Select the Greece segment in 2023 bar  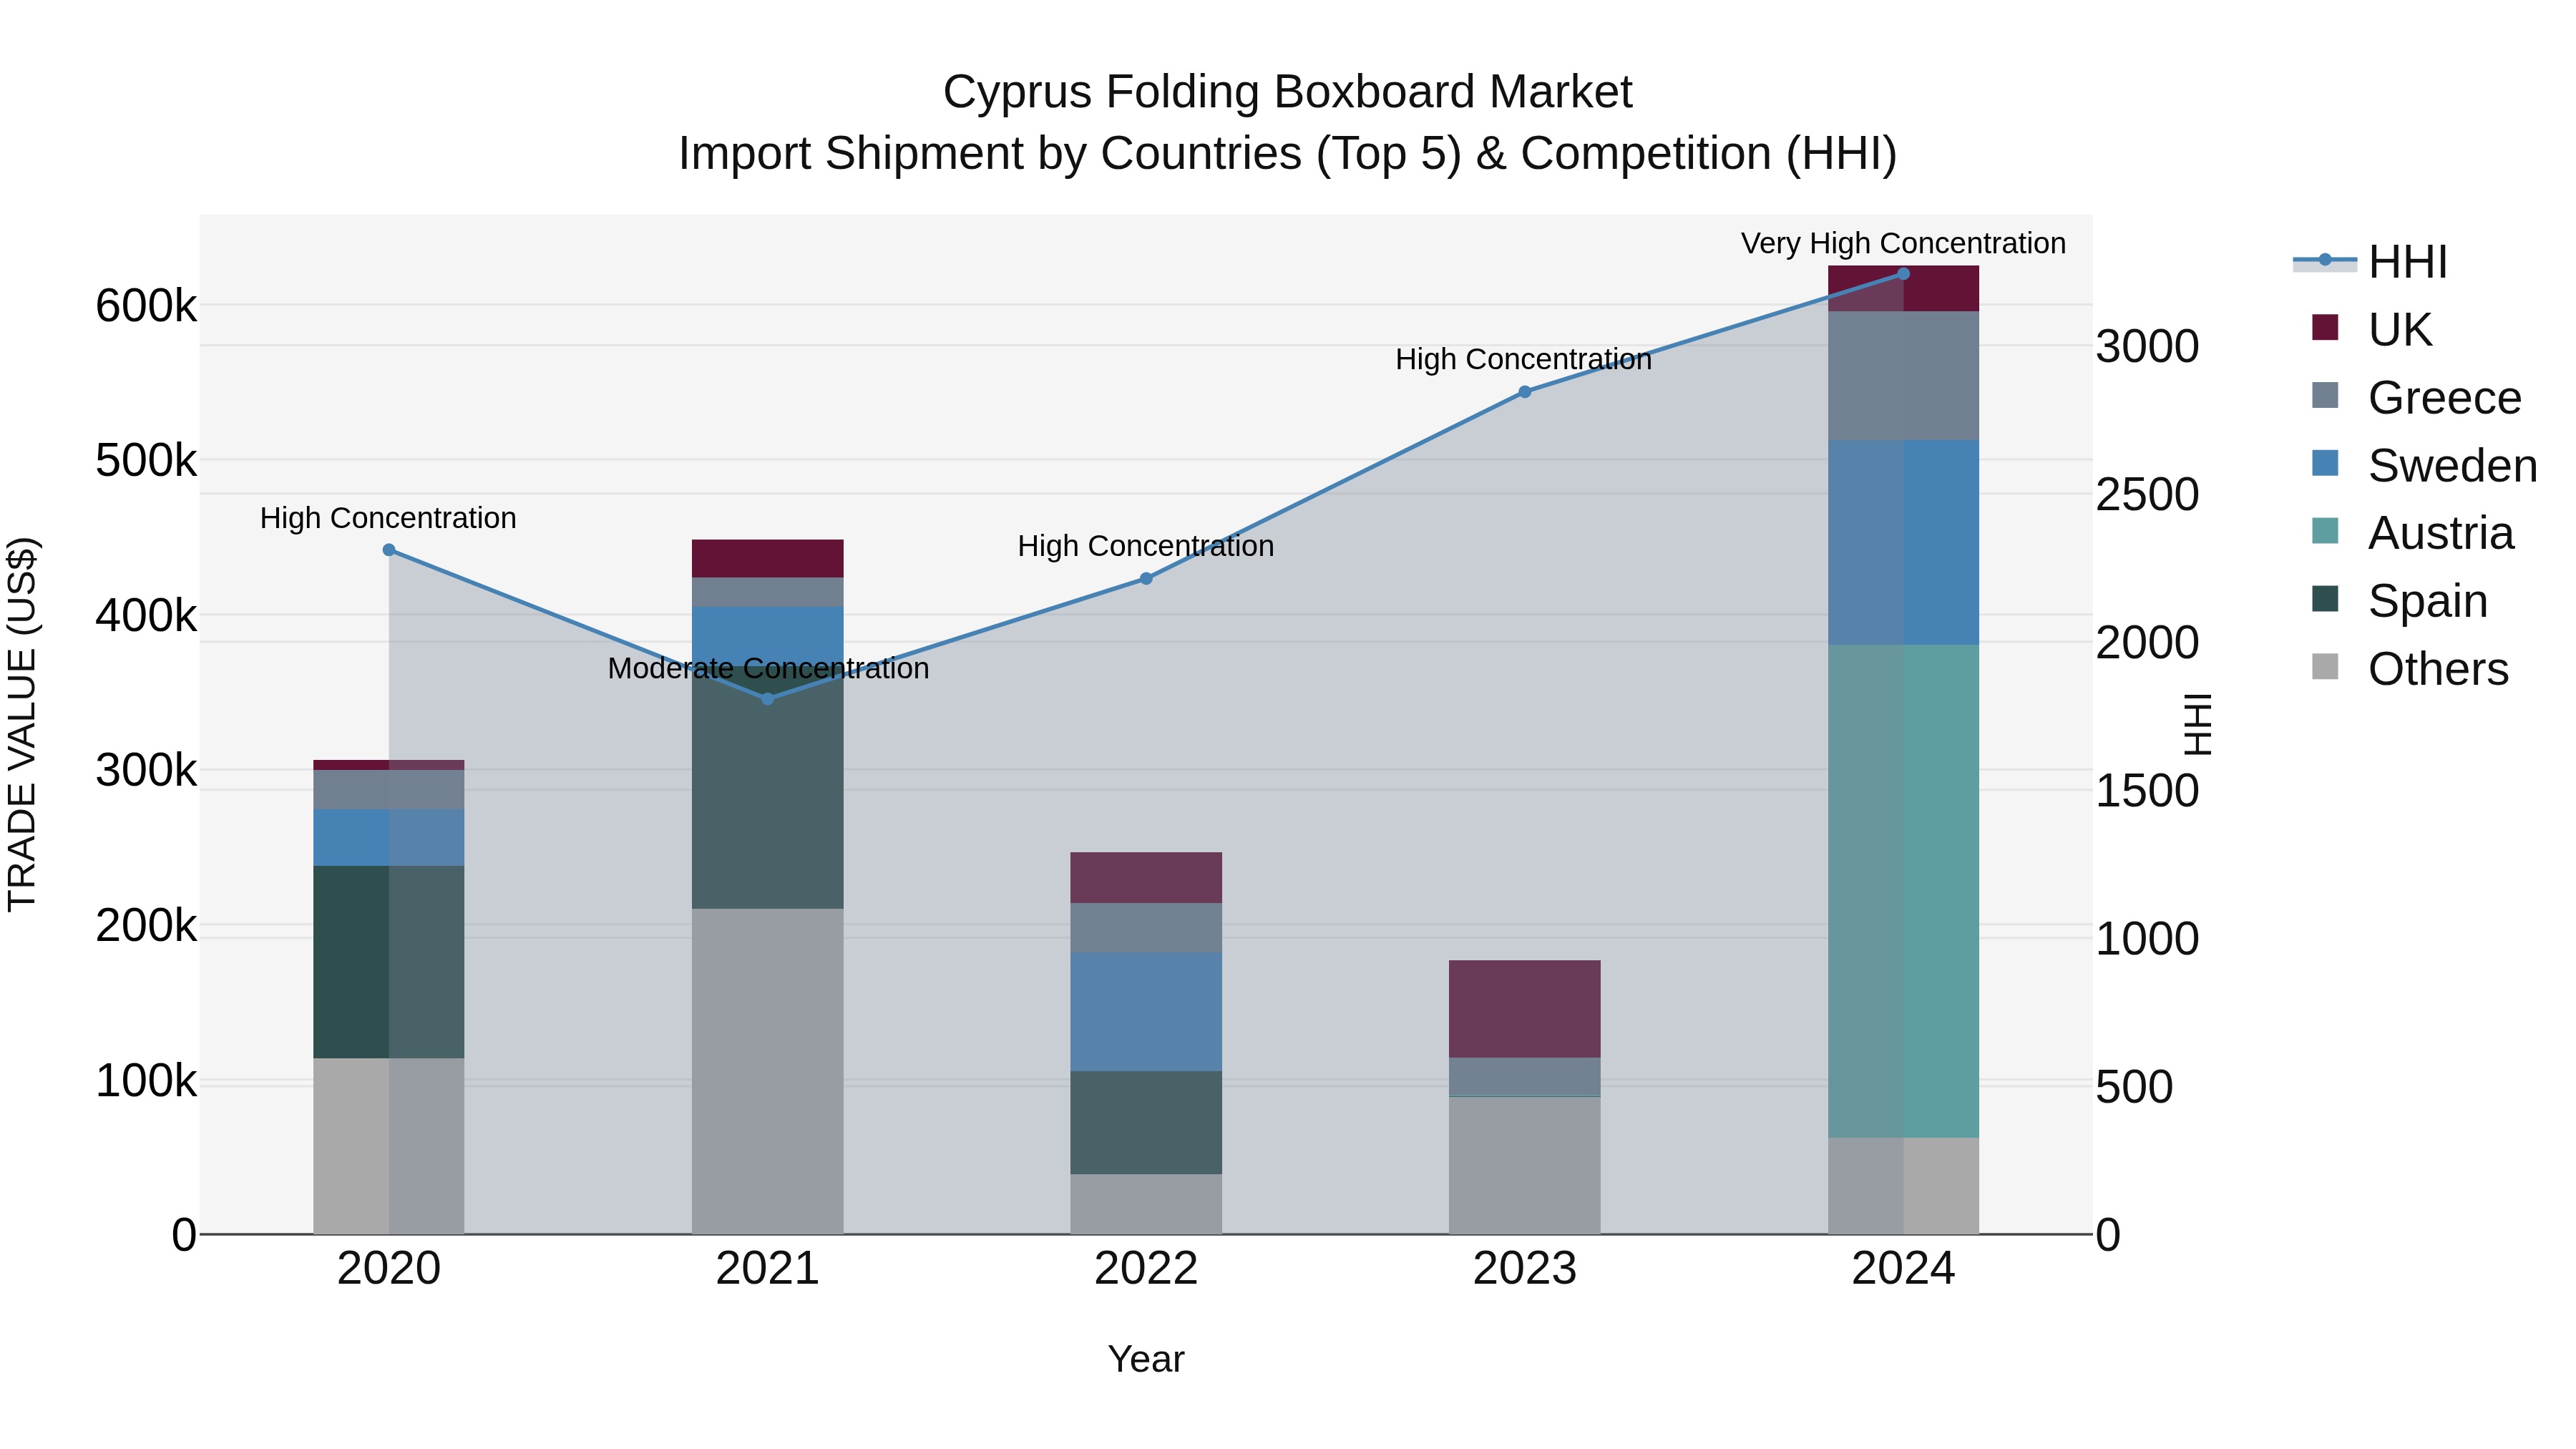tap(1525, 1077)
